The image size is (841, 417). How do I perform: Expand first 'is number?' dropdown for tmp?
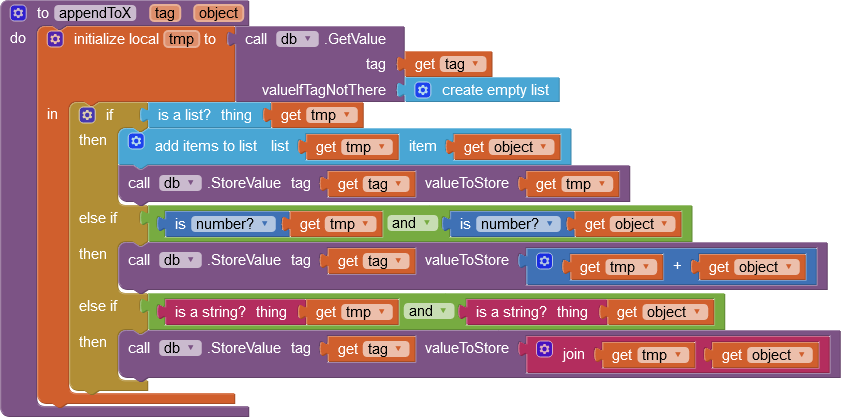pyautogui.click(x=233, y=224)
